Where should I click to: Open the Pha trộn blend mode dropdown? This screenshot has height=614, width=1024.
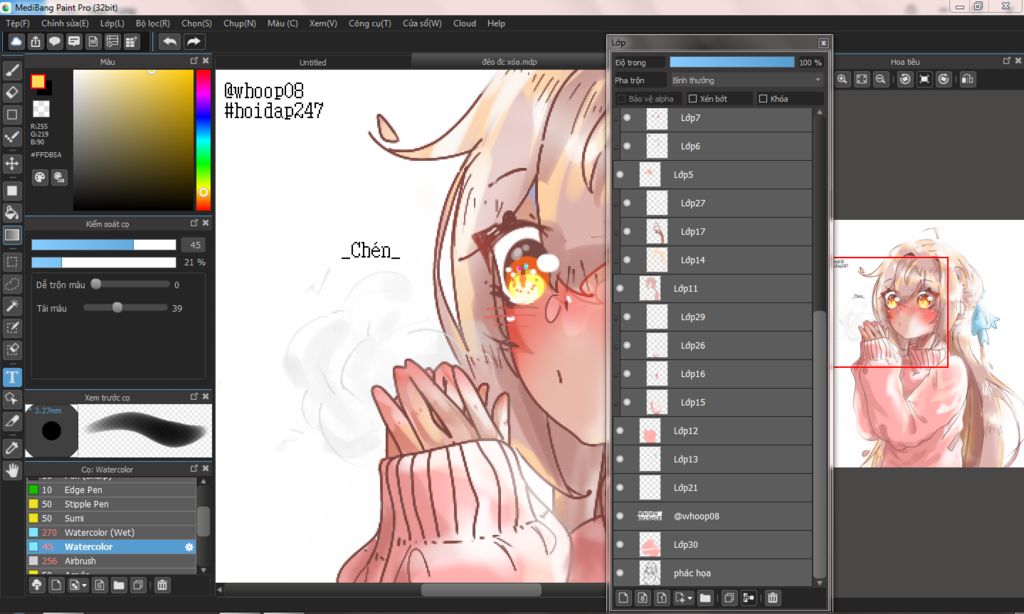746,80
